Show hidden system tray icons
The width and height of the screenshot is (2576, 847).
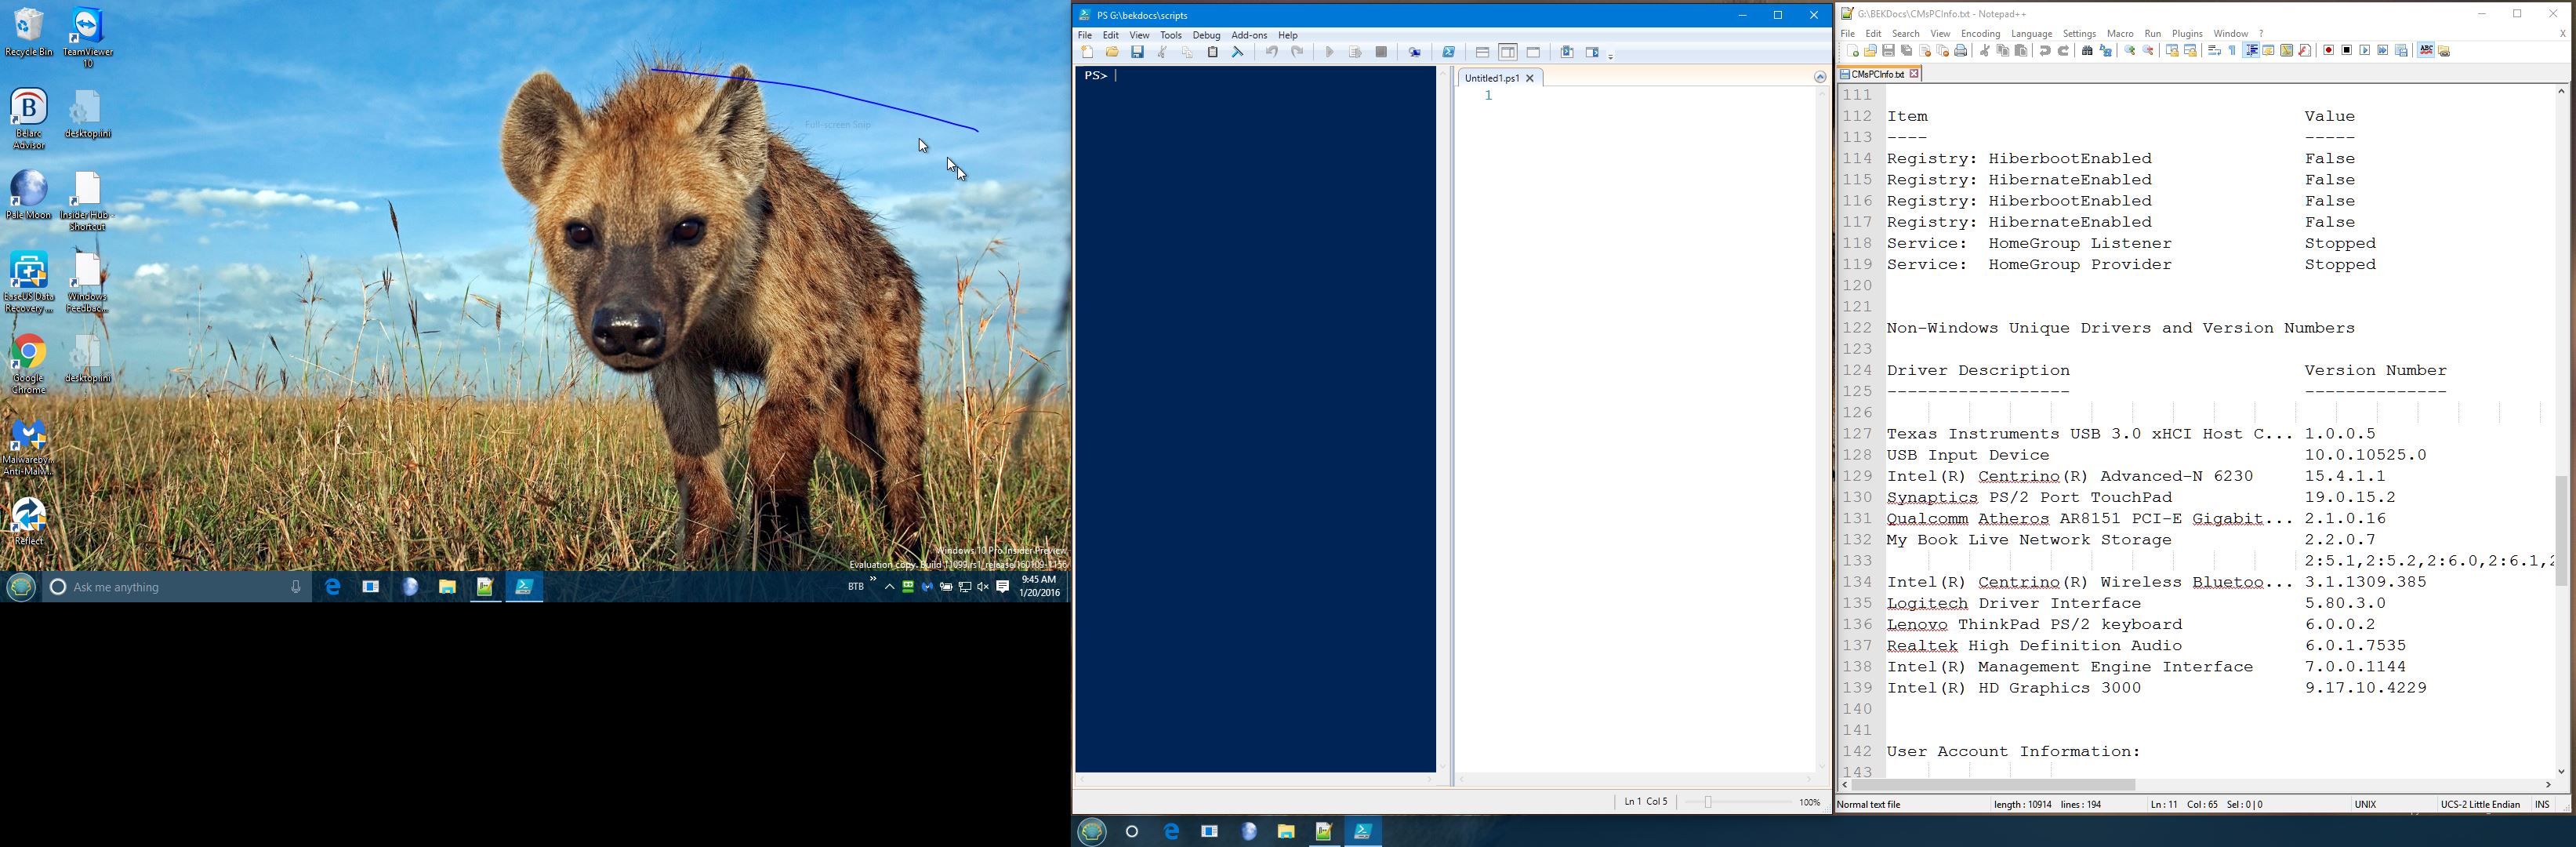(x=889, y=587)
